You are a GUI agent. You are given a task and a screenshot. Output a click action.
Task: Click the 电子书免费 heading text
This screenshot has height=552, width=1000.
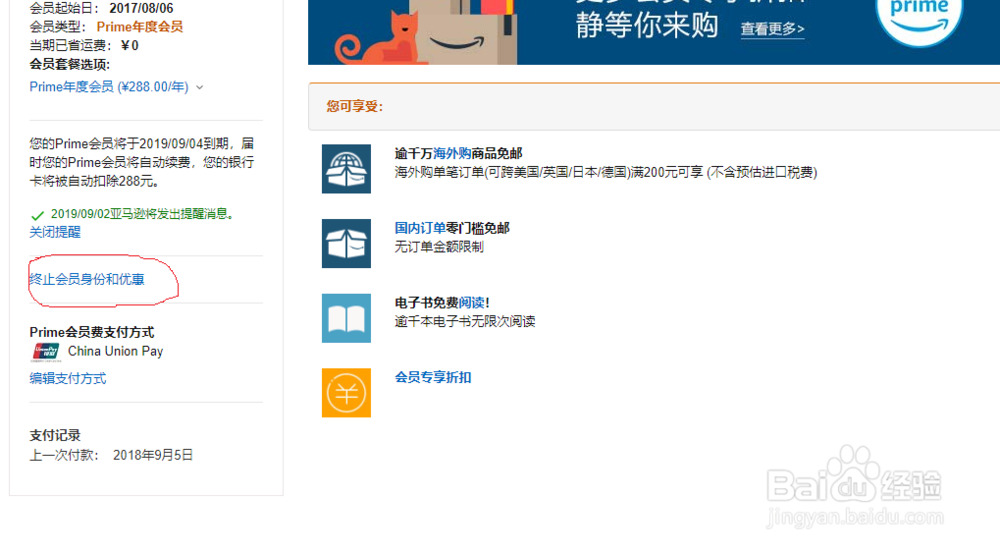tap(427, 303)
